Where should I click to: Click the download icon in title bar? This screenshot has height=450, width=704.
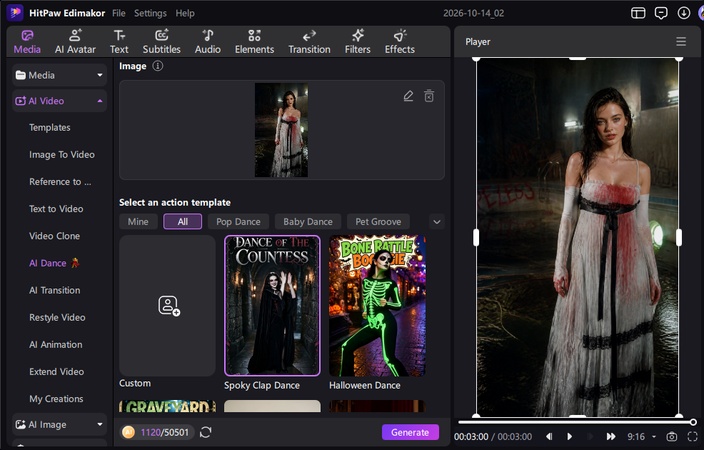coord(683,13)
